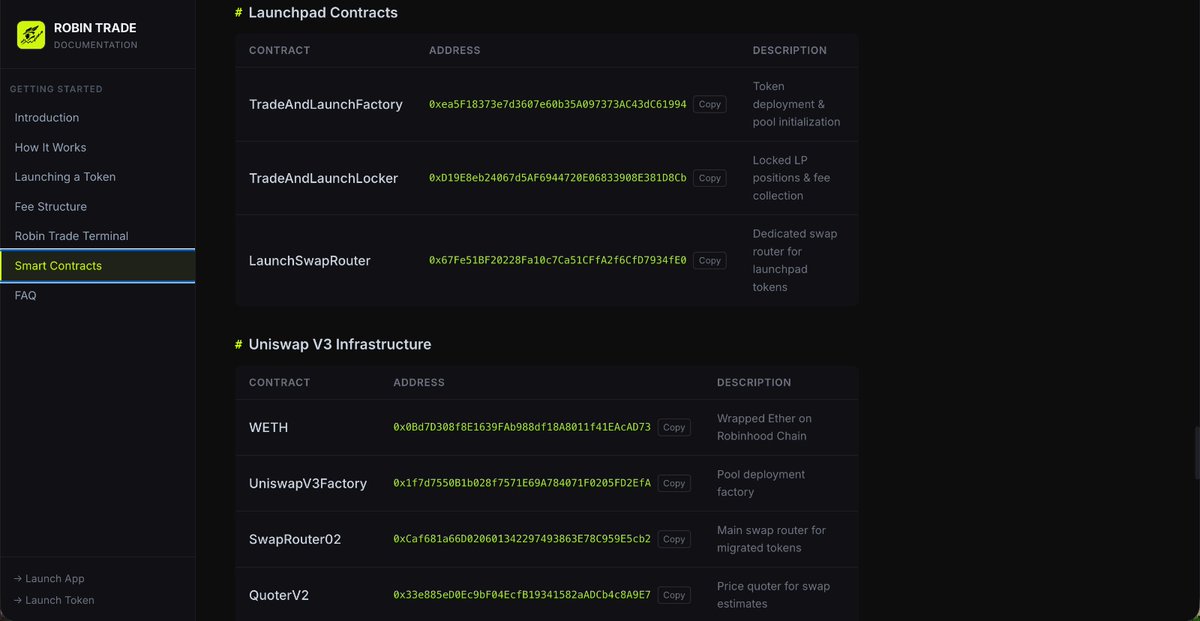The image size is (1200, 621).
Task: Click 'Locked LP positions & fee collection' description
Action: tap(792, 178)
